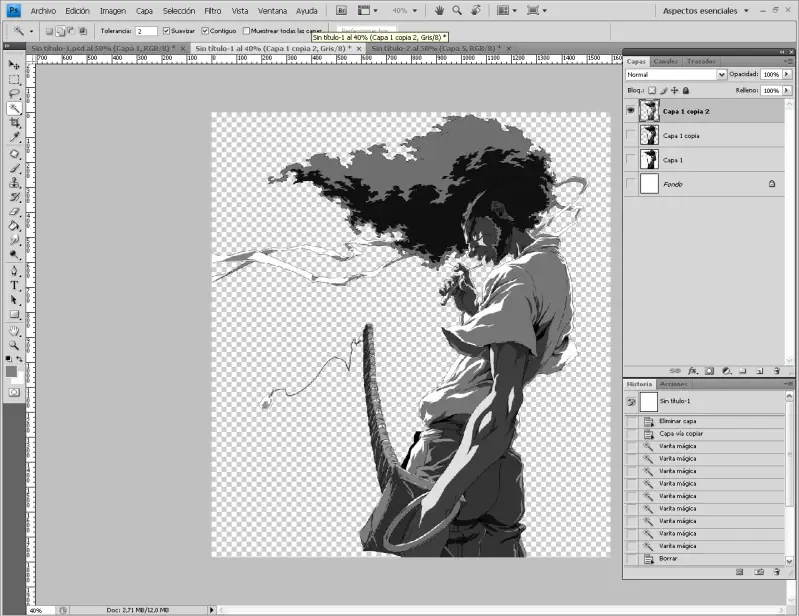
Task: Delete current state in Historia panel
Action: (777, 572)
